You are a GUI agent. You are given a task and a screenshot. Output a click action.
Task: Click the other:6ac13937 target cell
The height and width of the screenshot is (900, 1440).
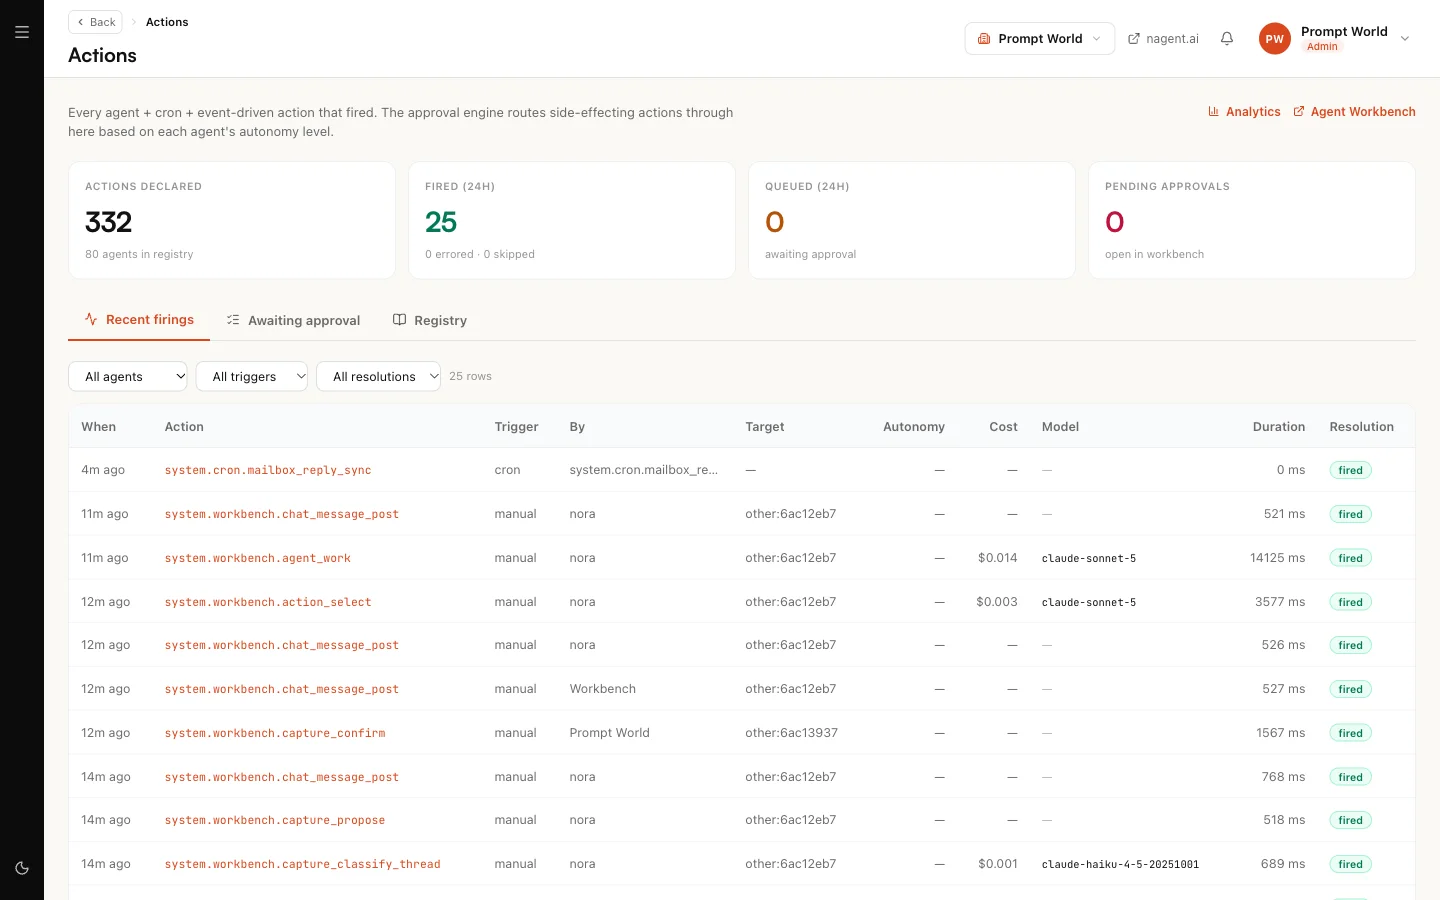792,733
